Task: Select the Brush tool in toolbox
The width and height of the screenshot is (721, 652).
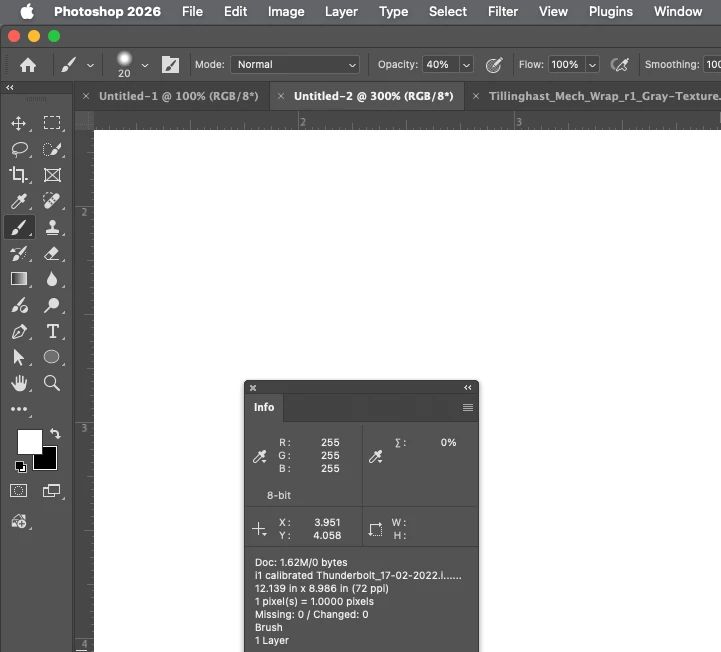Action: pos(19,227)
